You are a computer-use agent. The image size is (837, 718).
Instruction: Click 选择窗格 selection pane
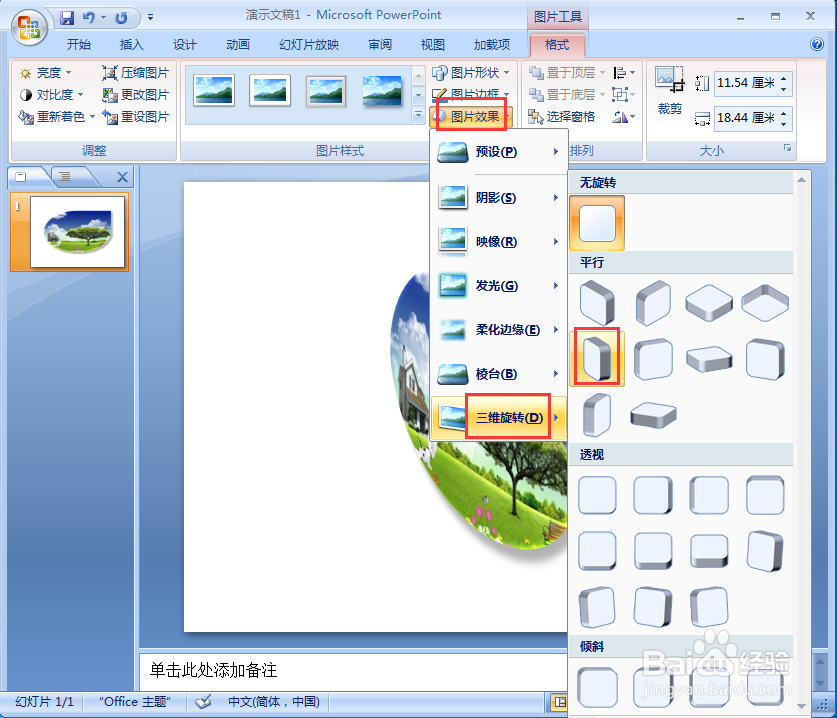[x=562, y=117]
